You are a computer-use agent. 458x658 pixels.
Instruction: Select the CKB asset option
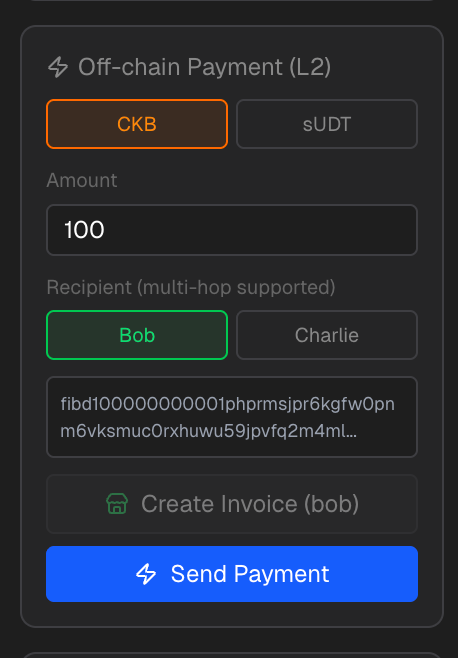point(137,124)
